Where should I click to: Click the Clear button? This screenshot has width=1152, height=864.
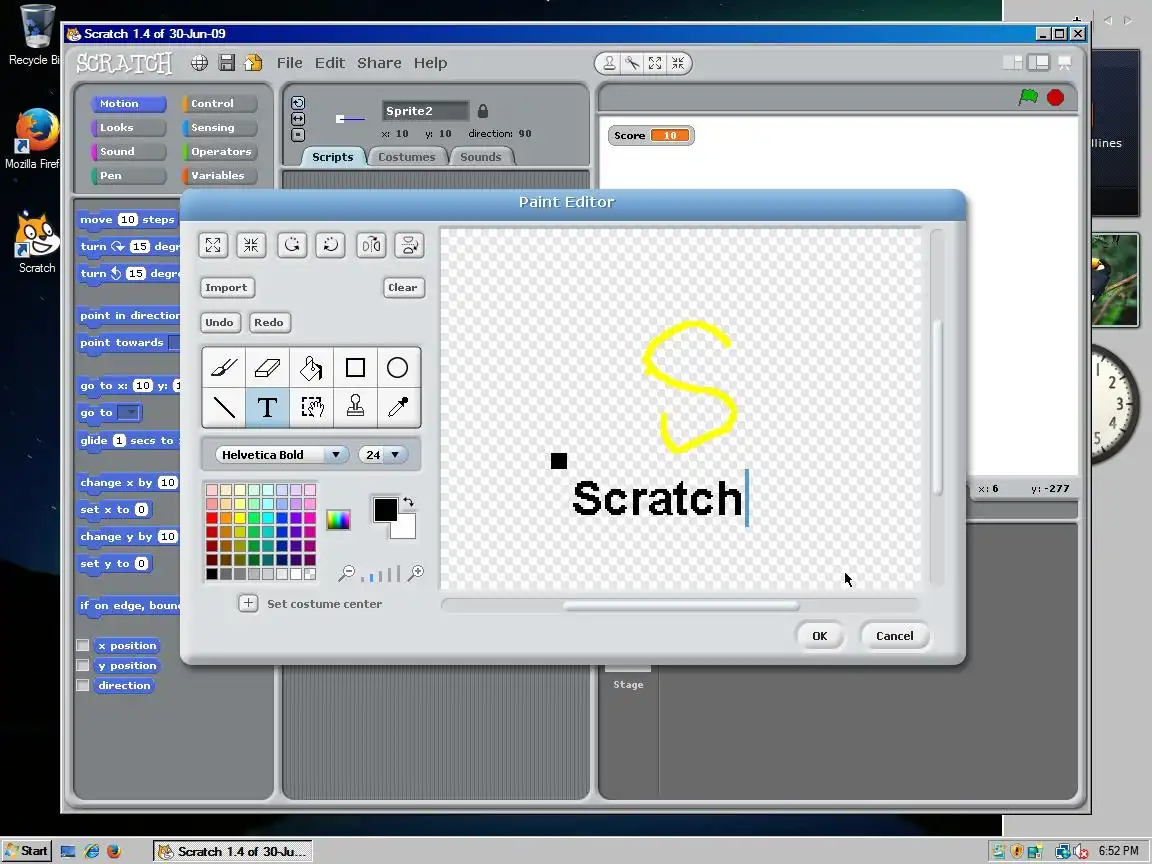point(403,287)
